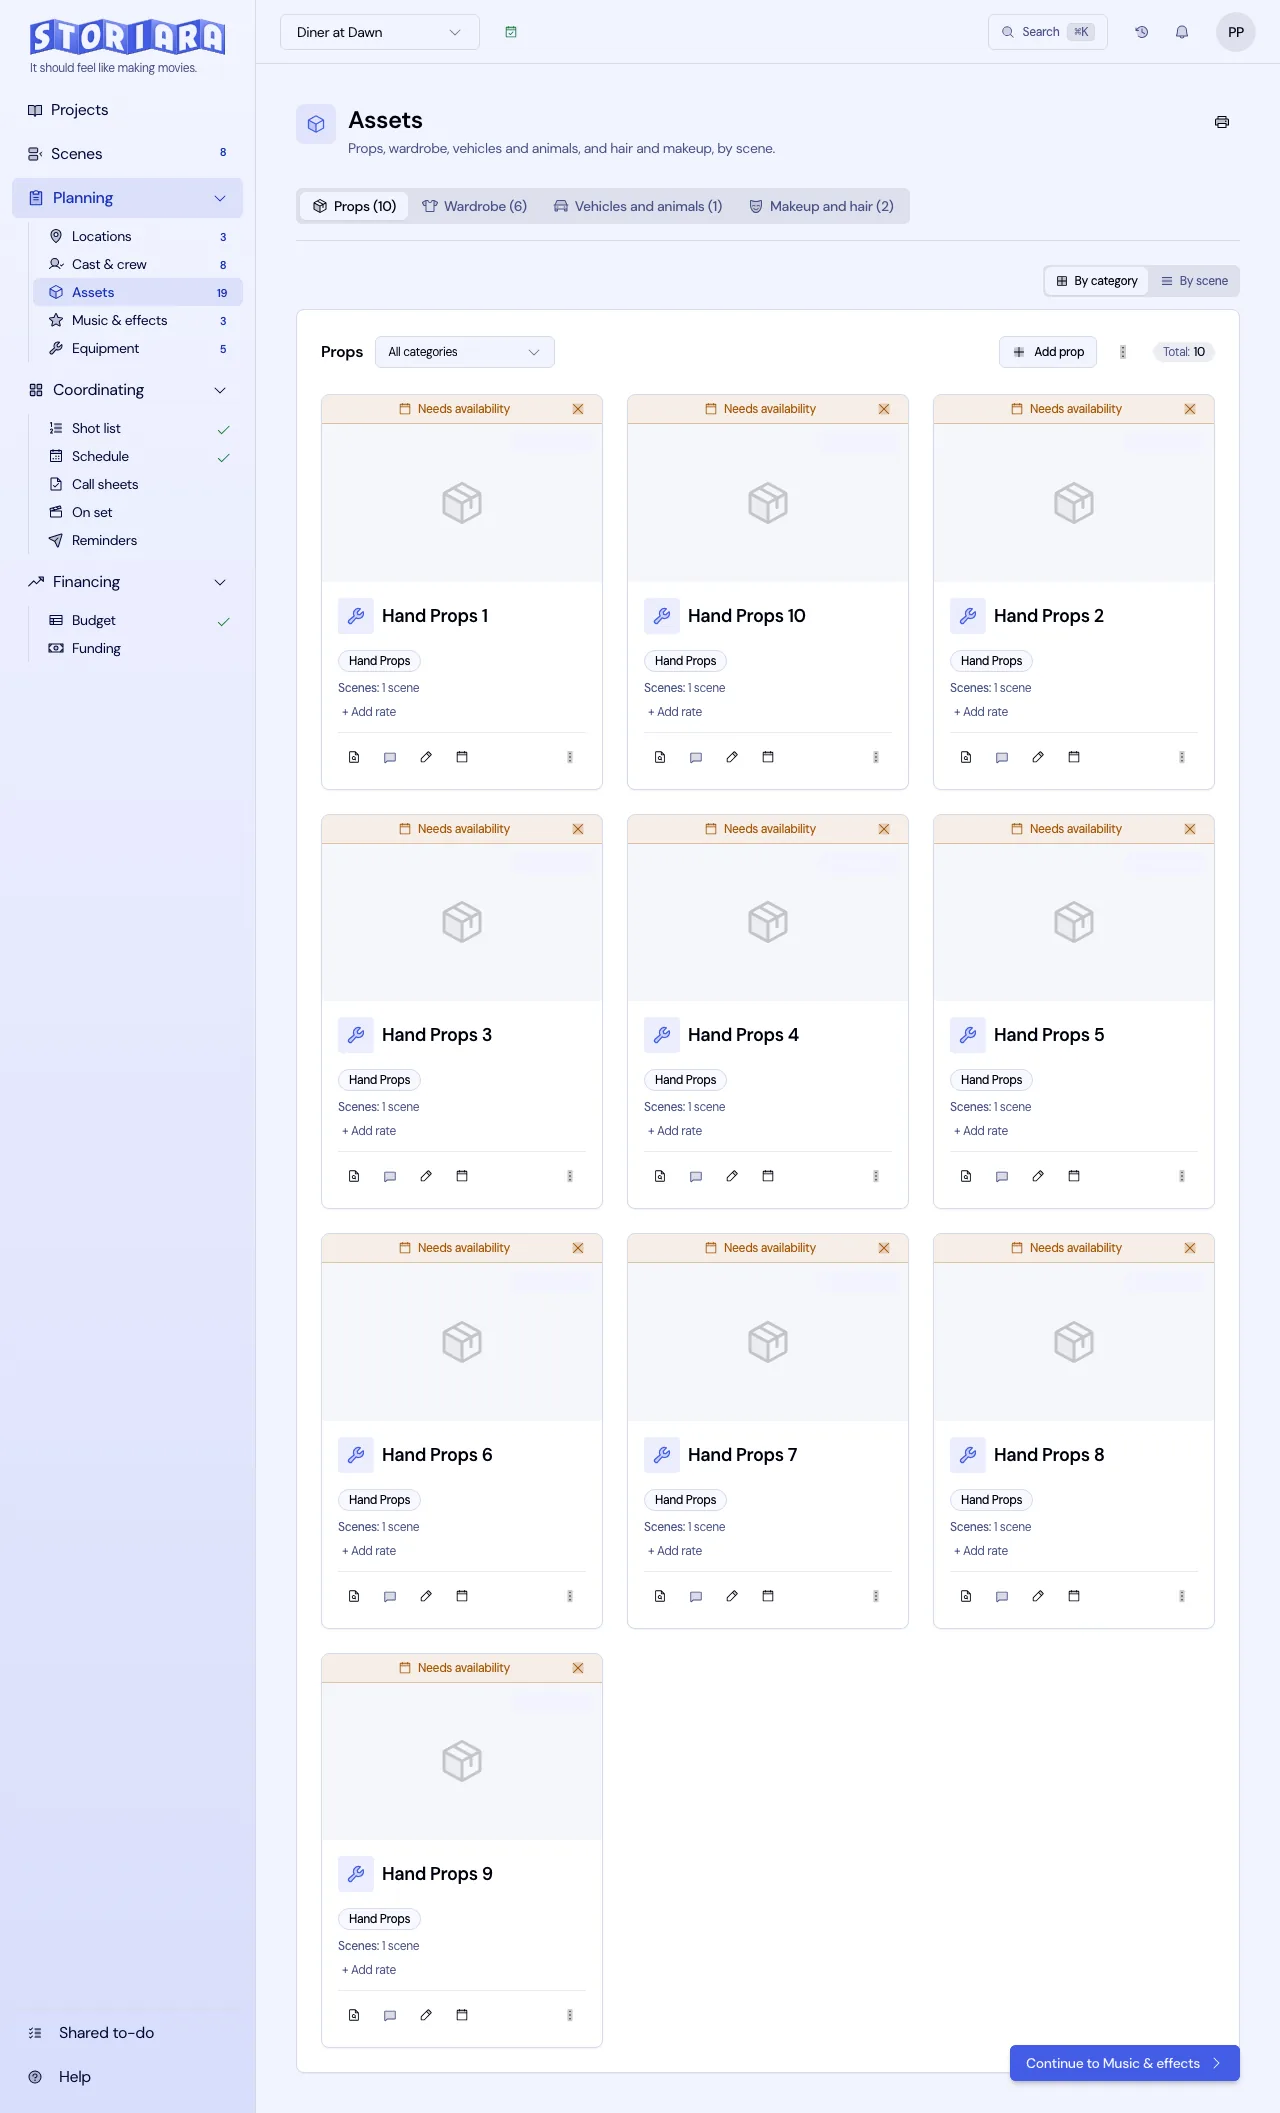The image size is (1280, 2113).
Task: Click Continue to Music & effects
Action: (1125, 2063)
